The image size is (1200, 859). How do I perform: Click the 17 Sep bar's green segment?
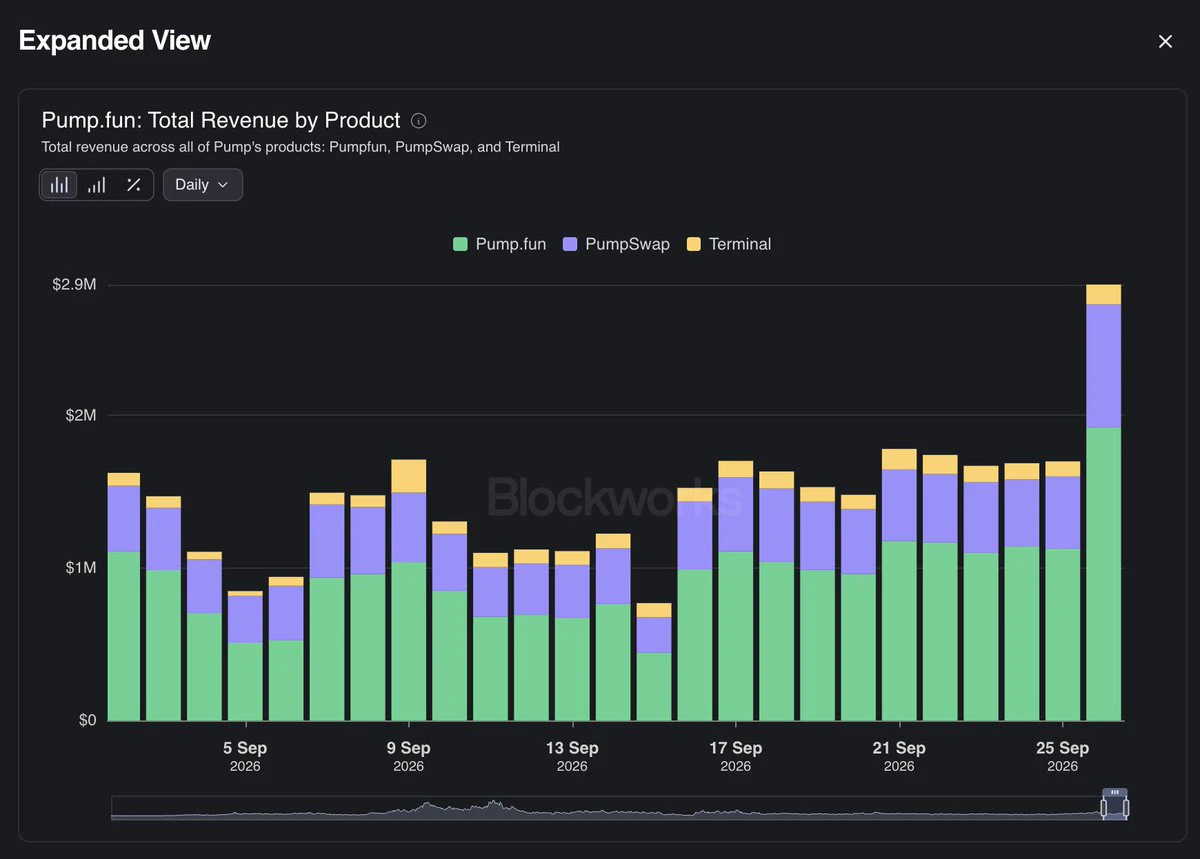point(735,636)
